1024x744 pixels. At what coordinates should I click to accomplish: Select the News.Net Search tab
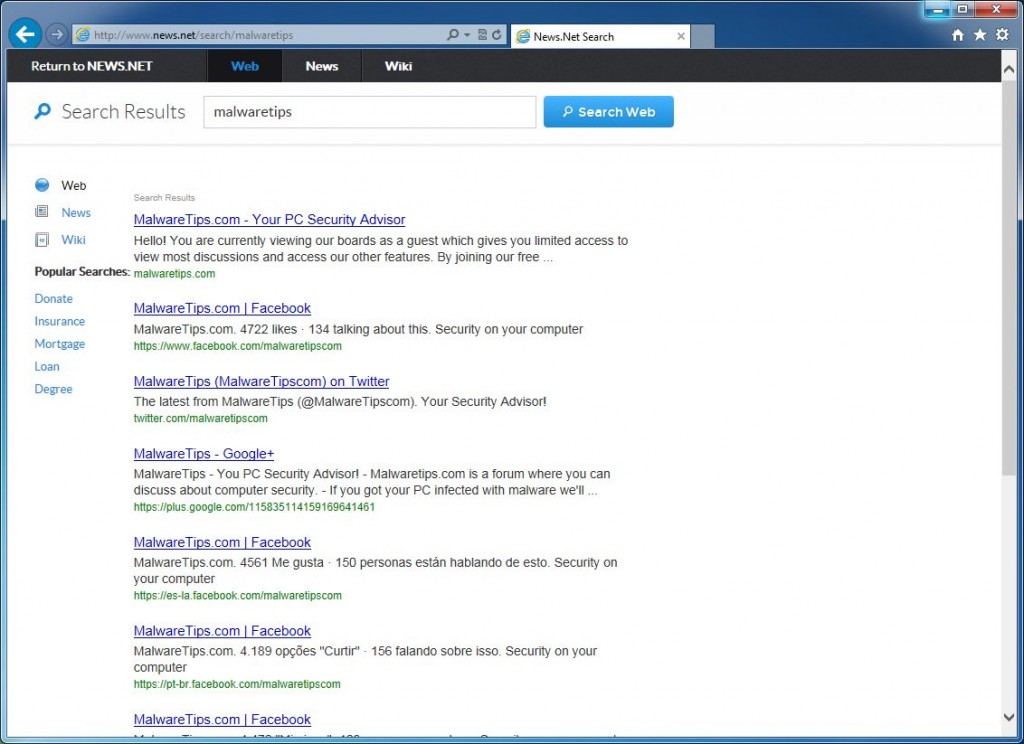pos(600,37)
